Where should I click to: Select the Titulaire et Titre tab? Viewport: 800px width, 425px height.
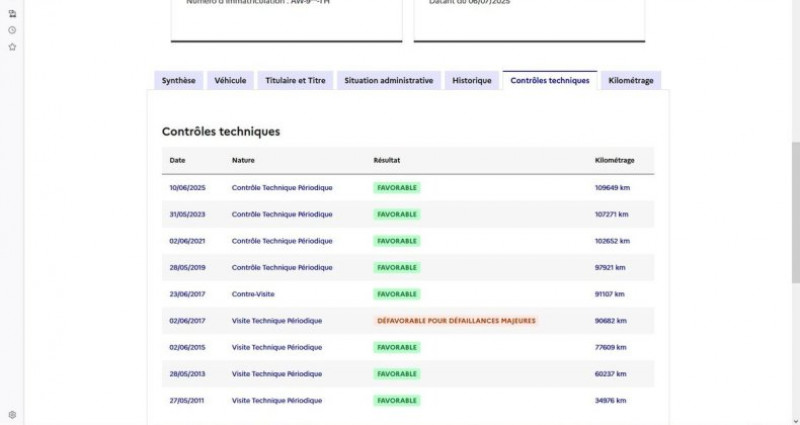pyautogui.click(x=295, y=80)
